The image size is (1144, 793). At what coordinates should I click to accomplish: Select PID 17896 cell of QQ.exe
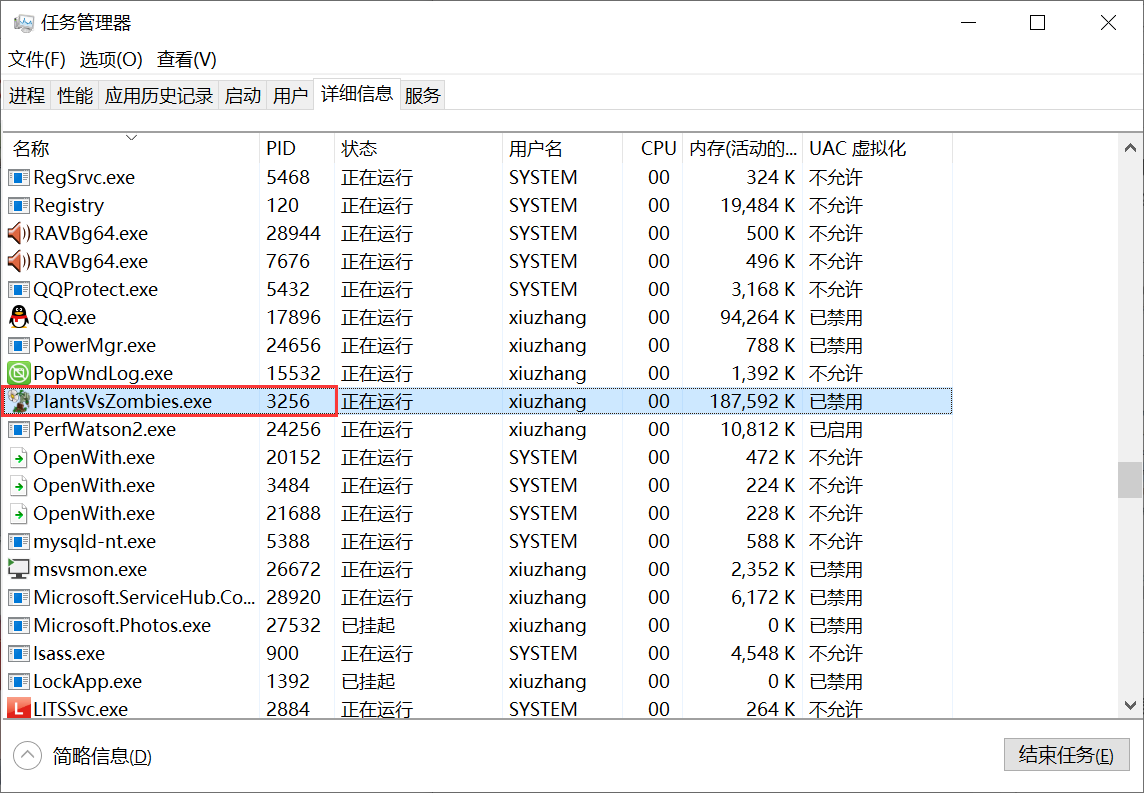[x=293, y=317]
